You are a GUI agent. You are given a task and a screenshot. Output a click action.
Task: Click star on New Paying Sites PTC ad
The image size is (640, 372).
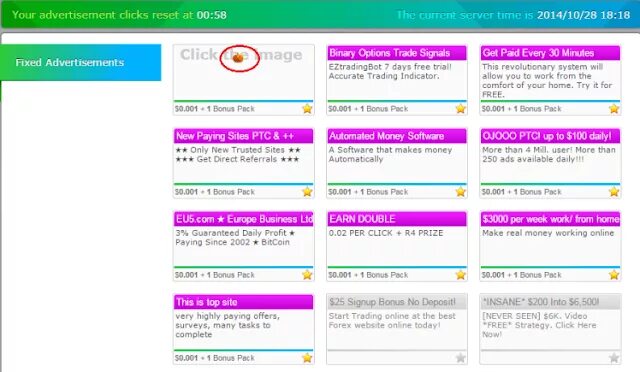[x=307, y=192]
